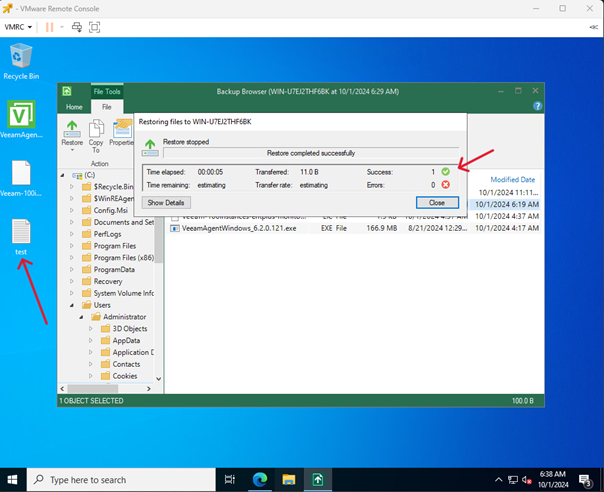Collapse the Users folder tree node

tap(72, 305)
